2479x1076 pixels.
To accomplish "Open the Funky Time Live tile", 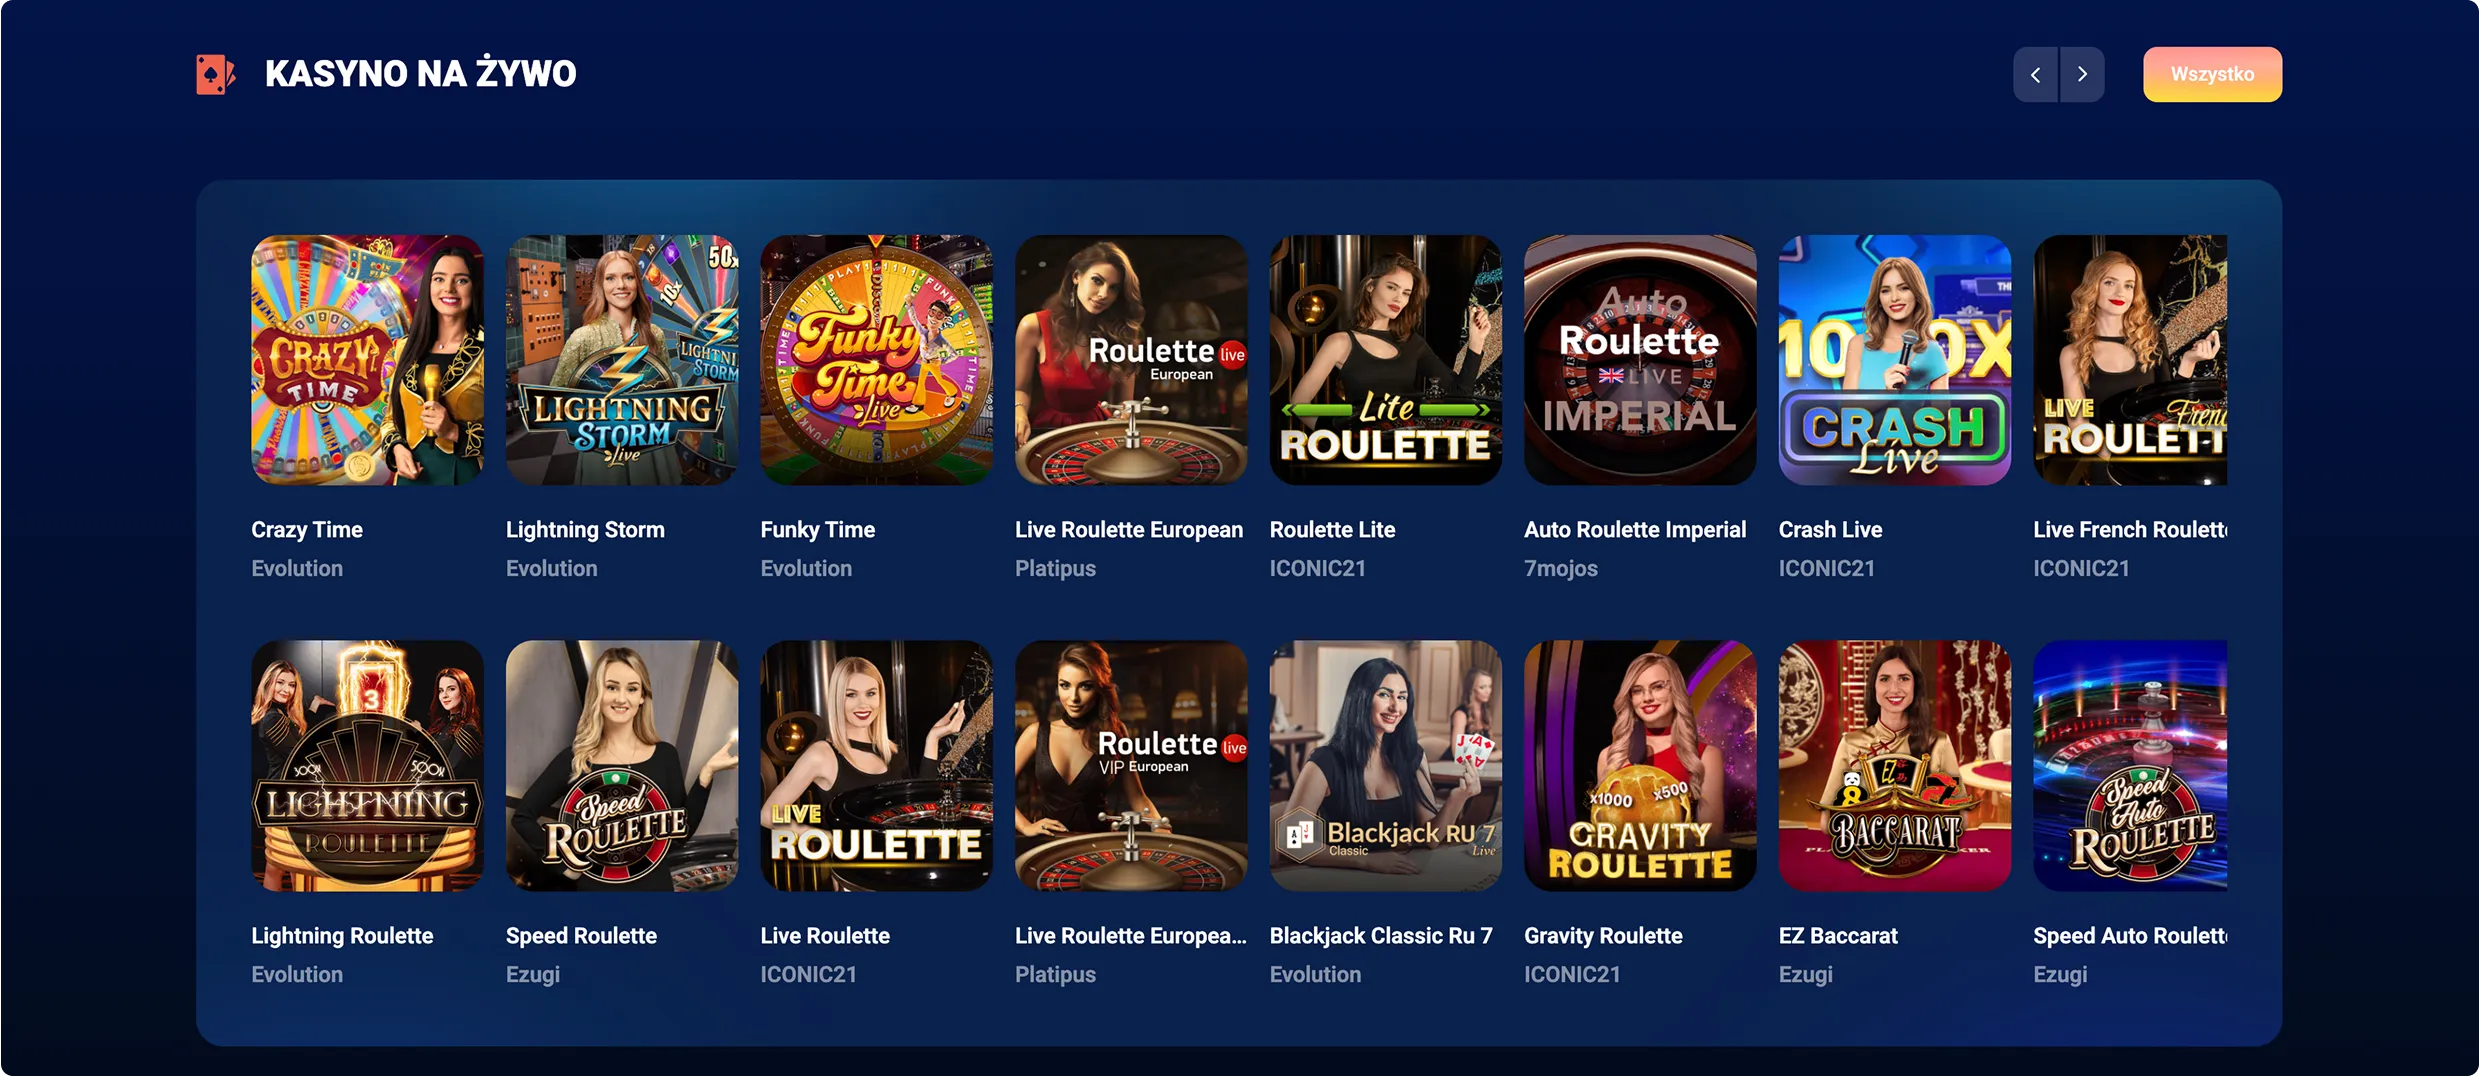I will tap(876, 360).
